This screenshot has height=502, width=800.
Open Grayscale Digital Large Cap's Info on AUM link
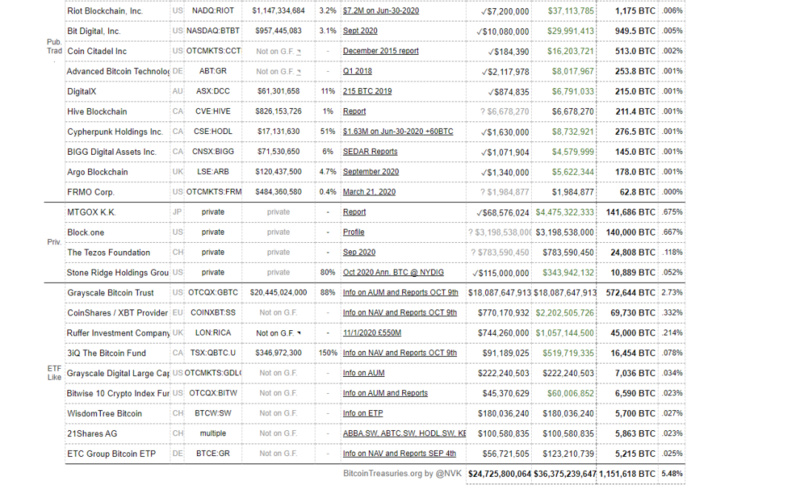363,373
